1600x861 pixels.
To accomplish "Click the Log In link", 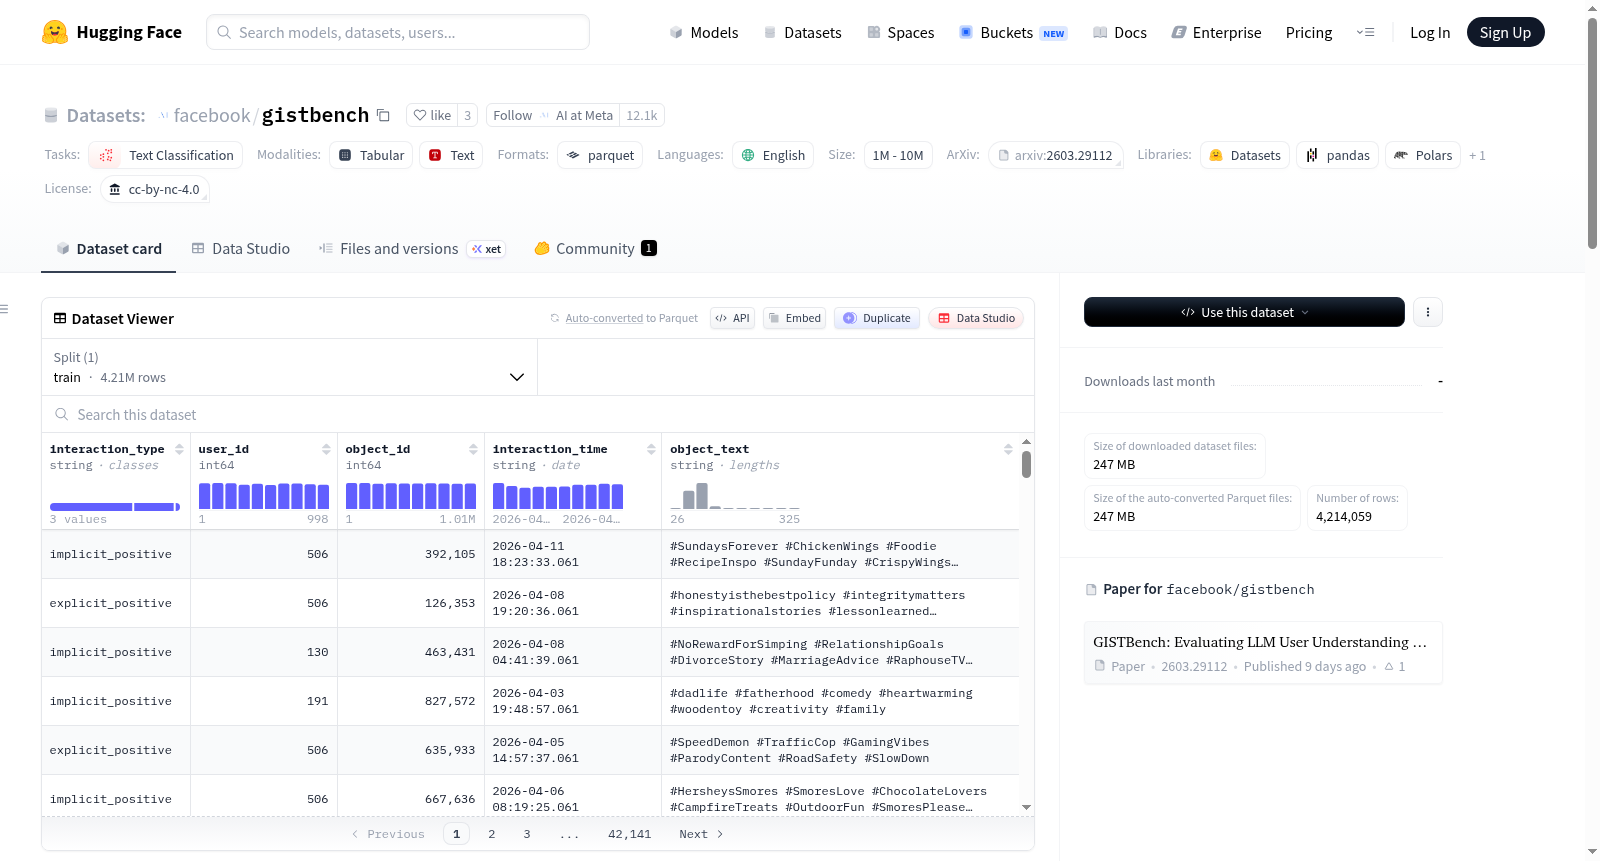I will [1430, 32].
